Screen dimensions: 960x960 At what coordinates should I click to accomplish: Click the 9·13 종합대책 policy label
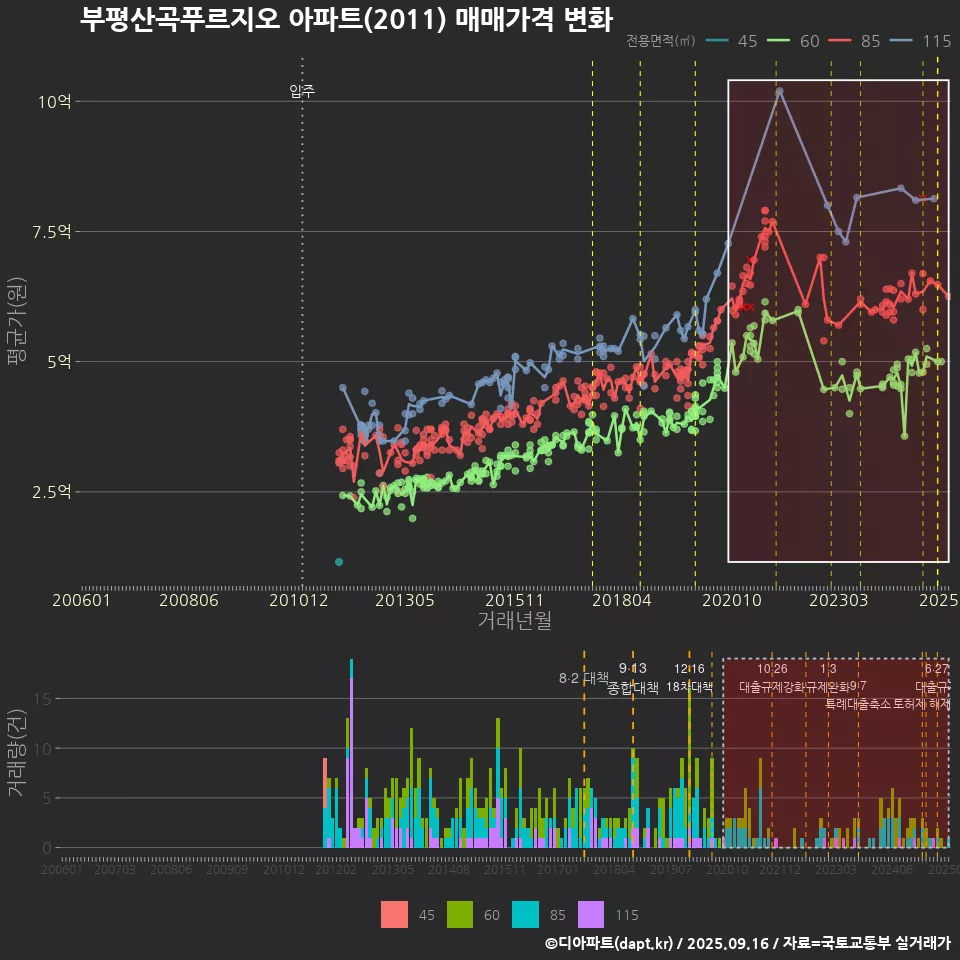click(632, 678)
